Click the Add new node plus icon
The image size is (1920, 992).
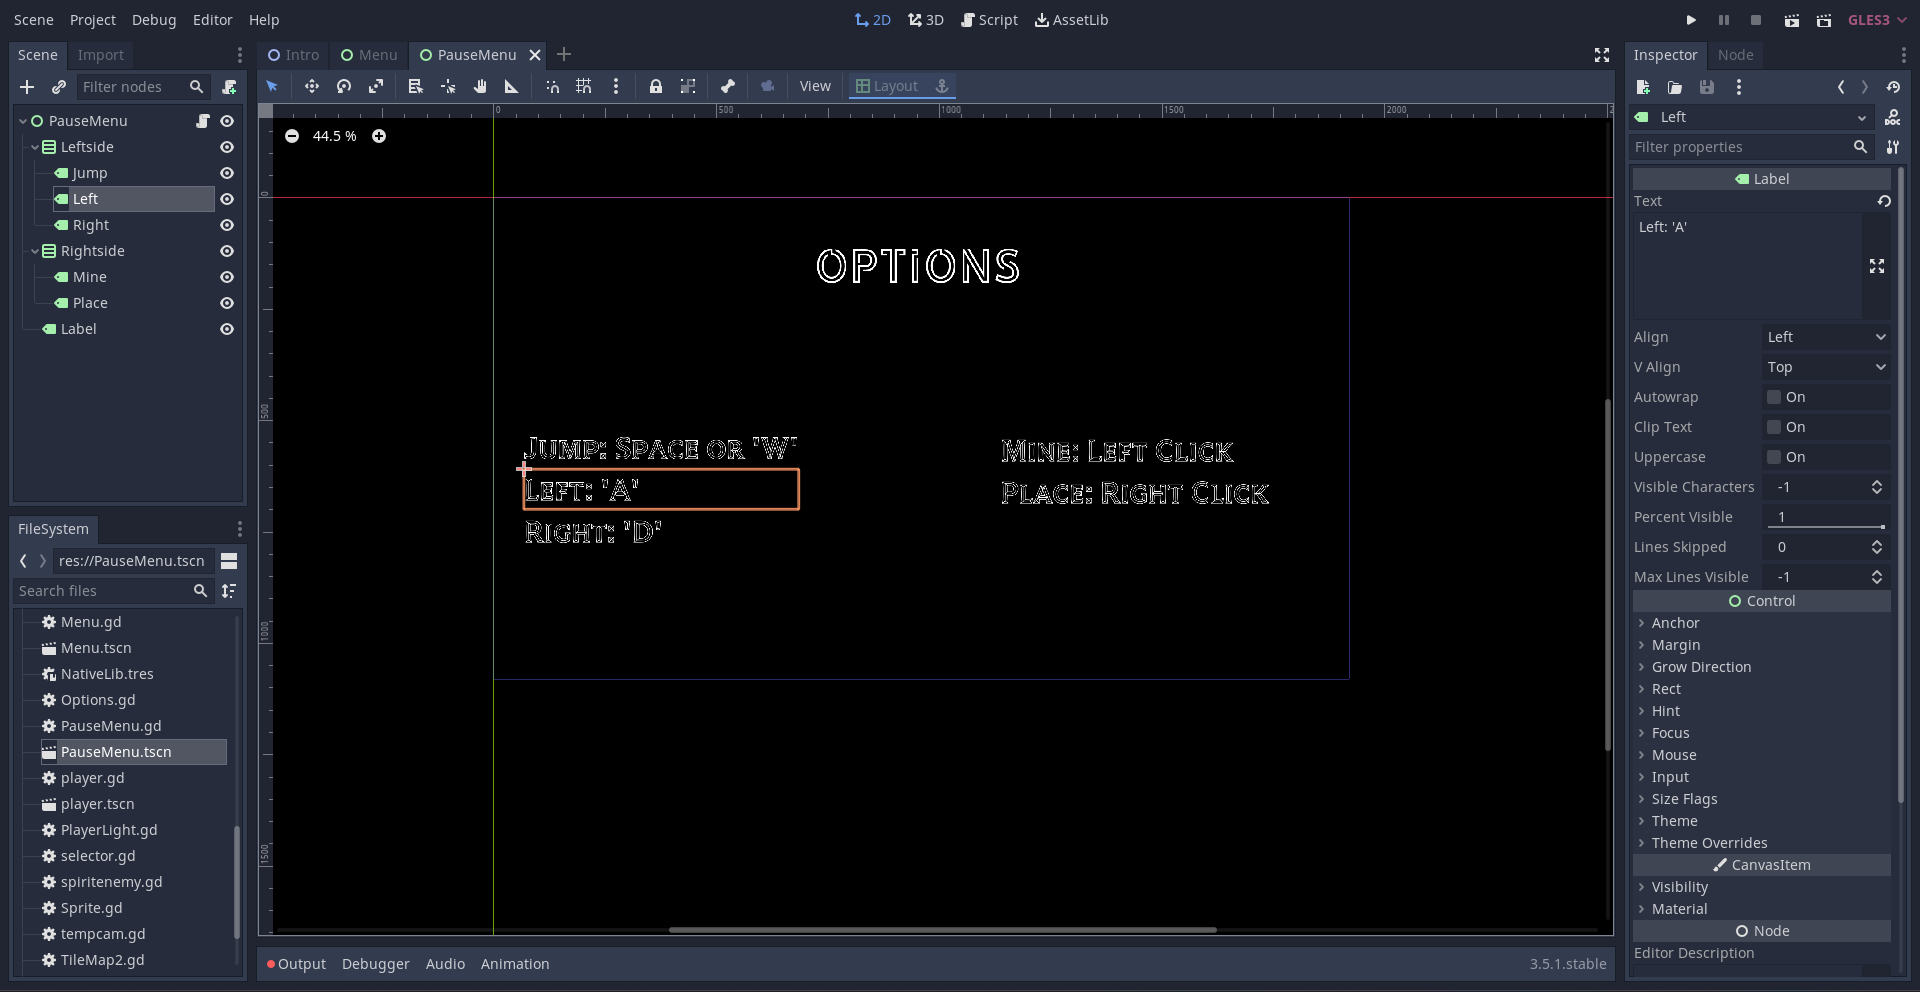[x=27, y=87]
